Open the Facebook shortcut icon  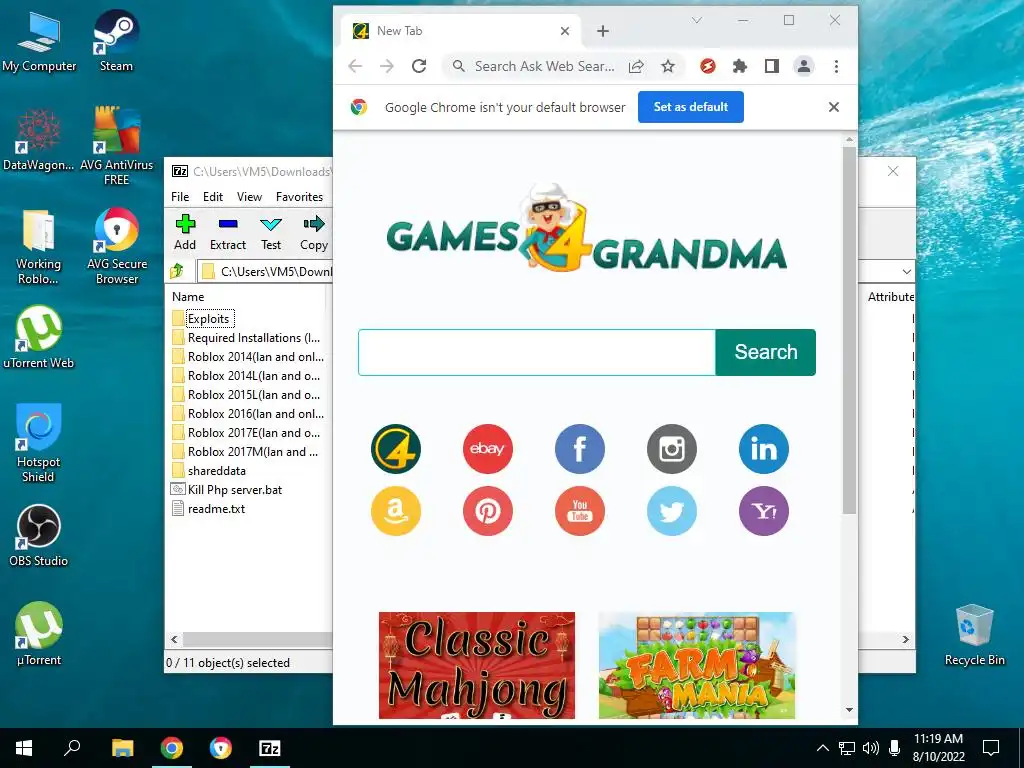pos(580,449)
